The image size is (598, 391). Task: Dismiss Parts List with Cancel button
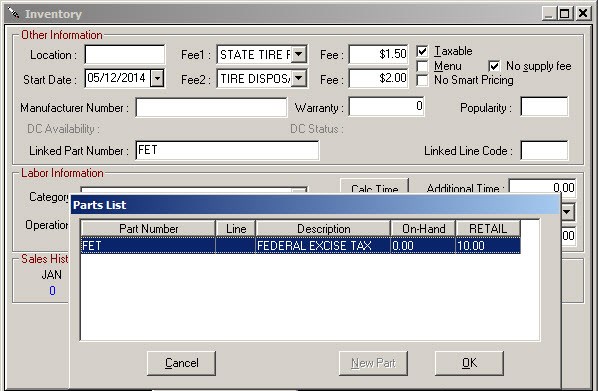pos(182,363)
